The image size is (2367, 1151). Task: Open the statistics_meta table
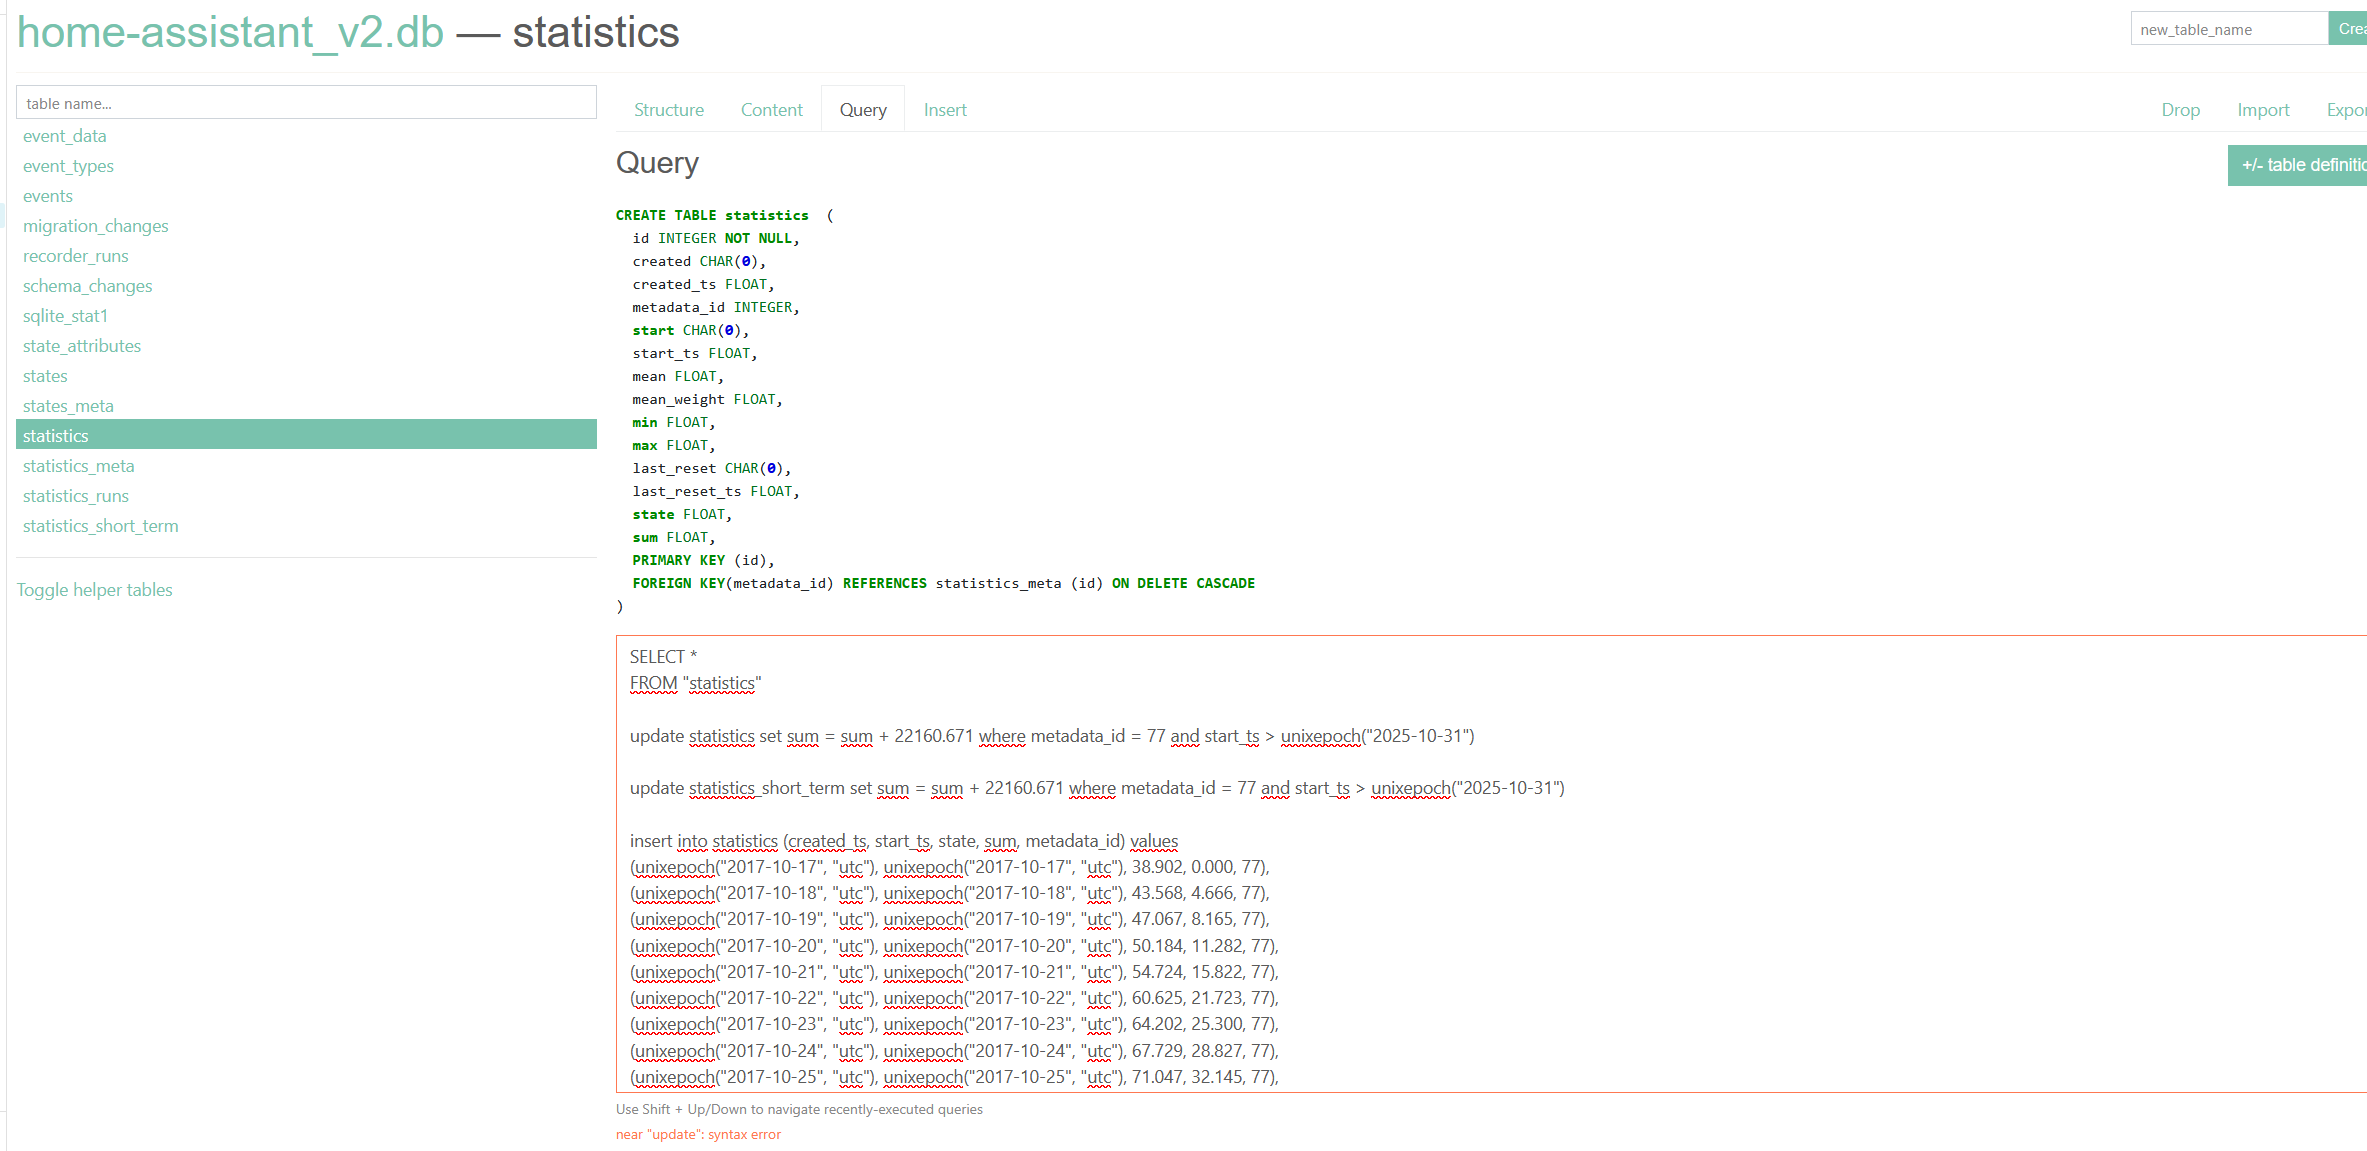click(78, 466)
